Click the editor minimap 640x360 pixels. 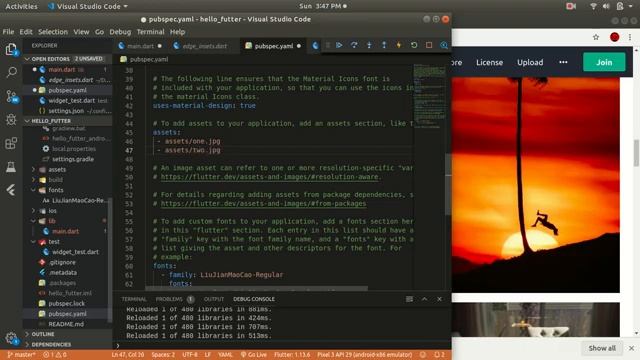click(429, 96)
